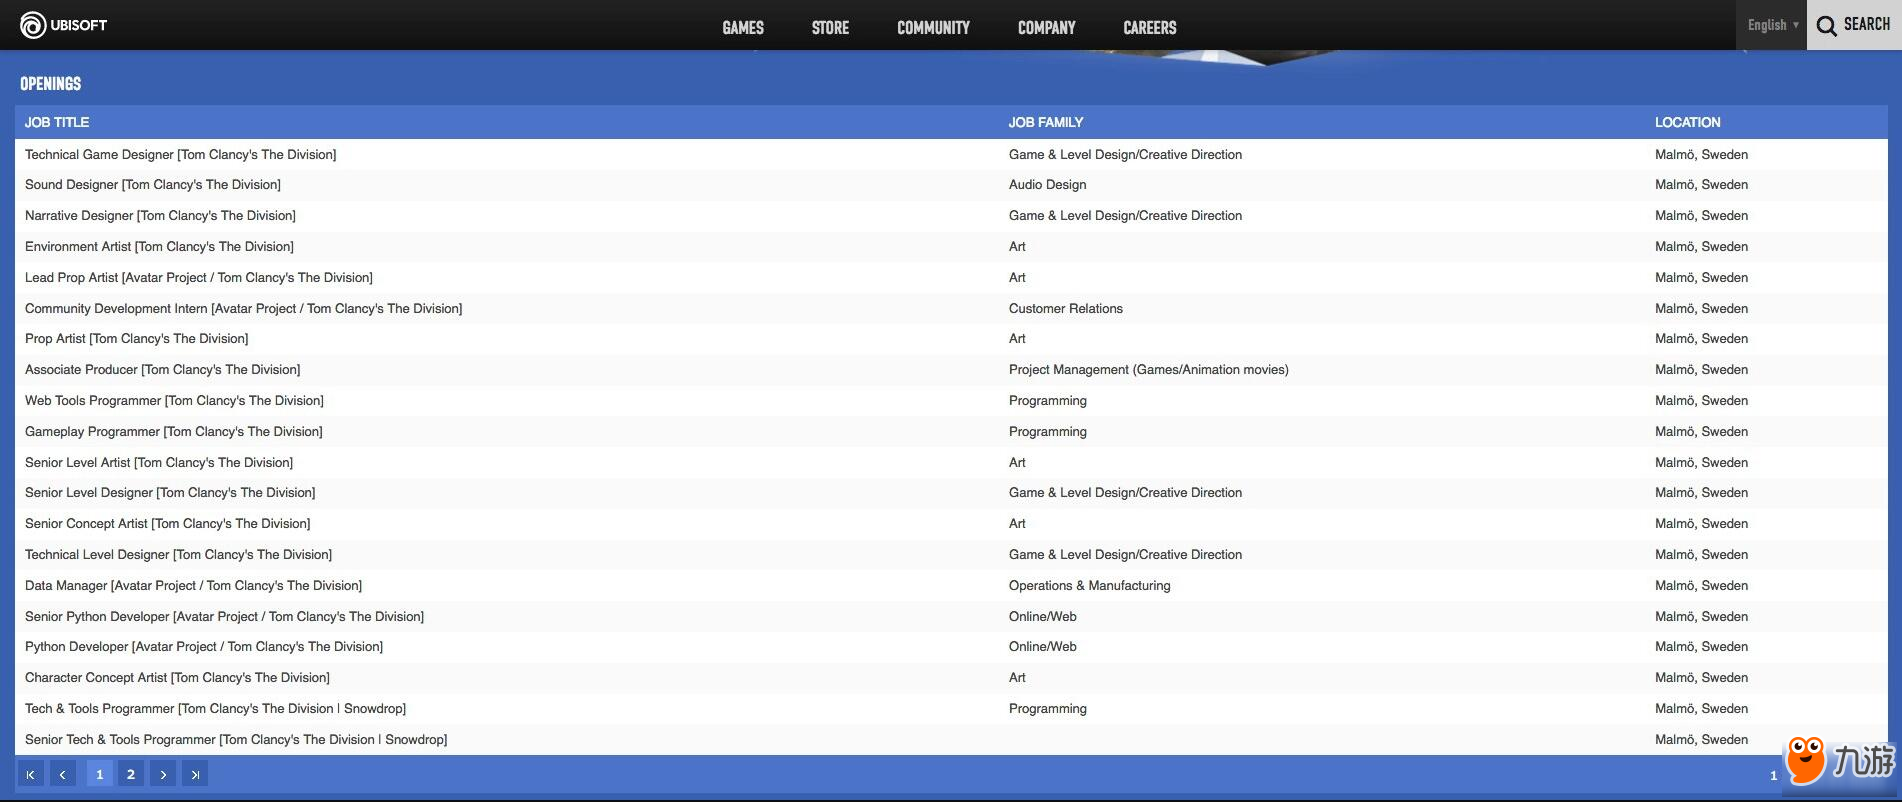Click Art cell in Character Concept Artist row
The image size is (1902, 802).
pos(1017,677)
